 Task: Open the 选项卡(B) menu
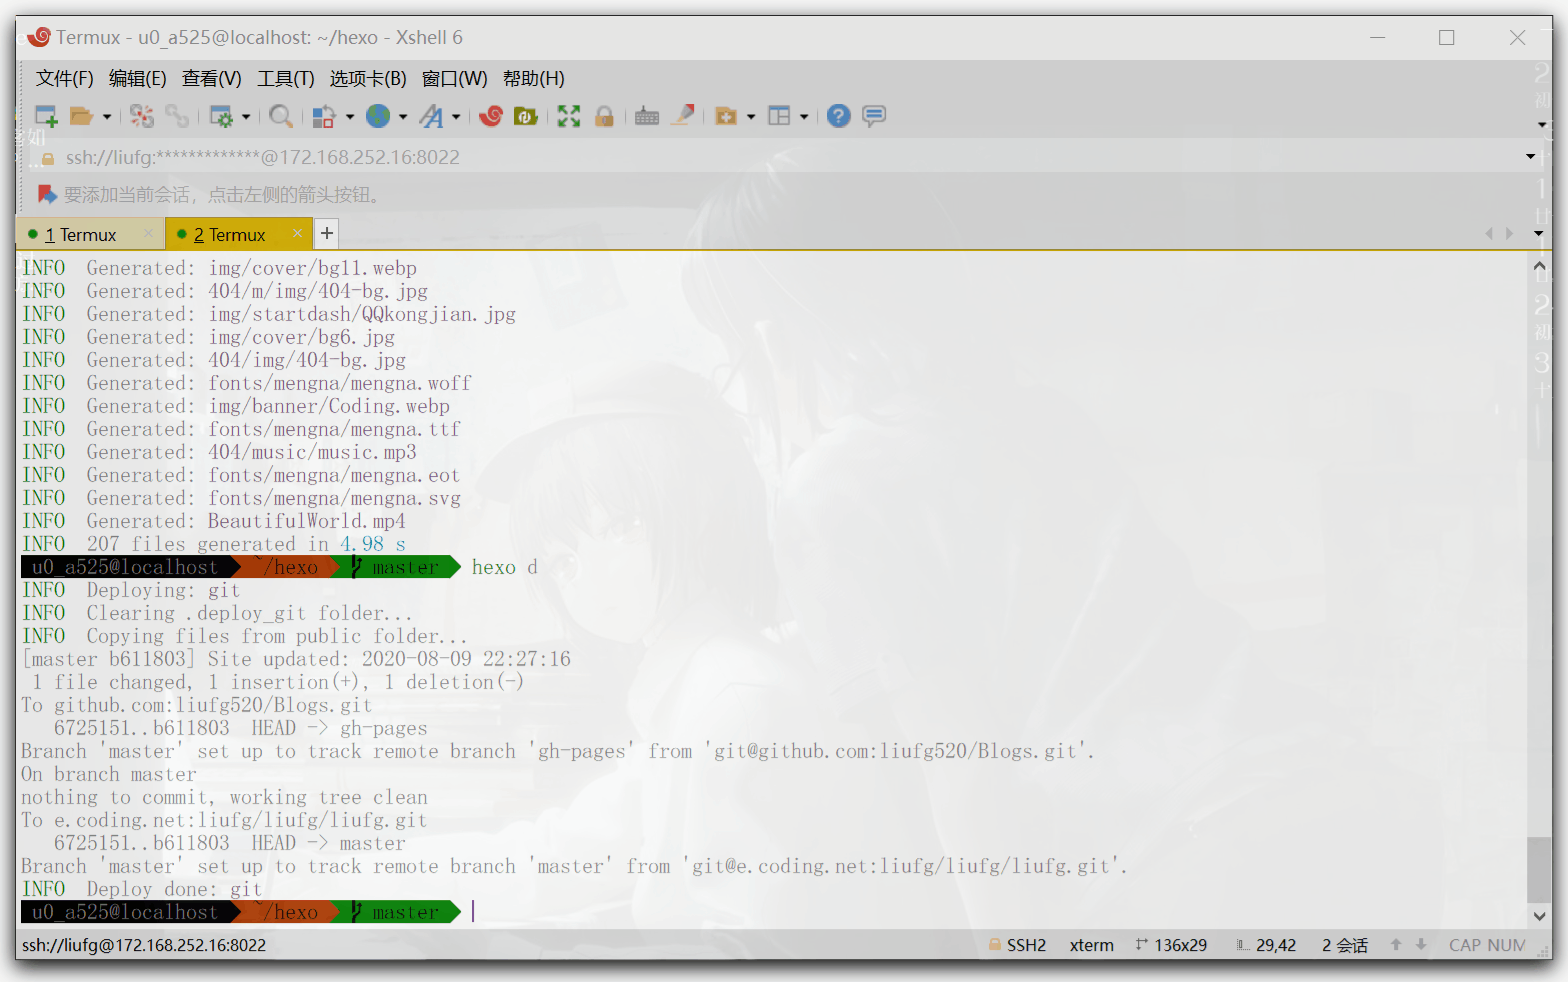pos(368,78)
